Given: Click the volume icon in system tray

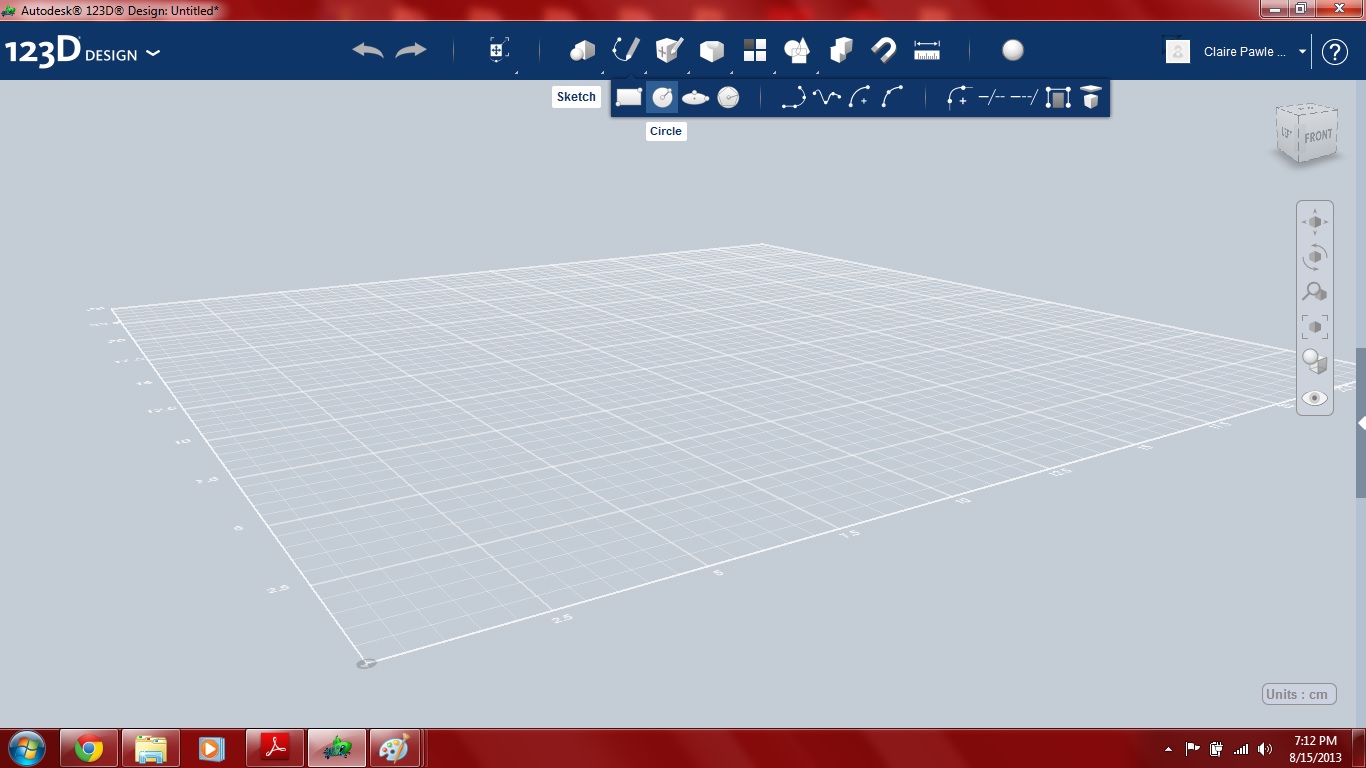Looking at the screenshot, I should coord(1265,748).
